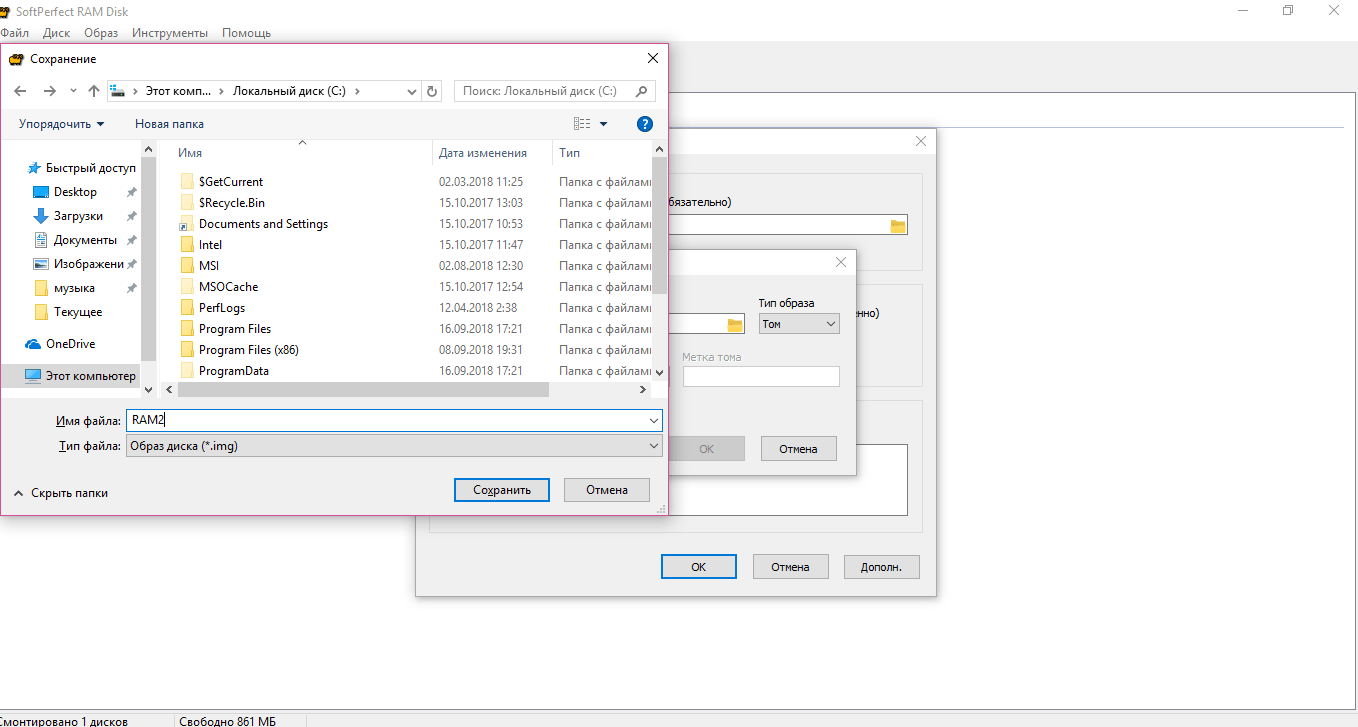Browse image file folder icon in small dialog
This screenshot has height=727, width=1358.
coord(735,324)
